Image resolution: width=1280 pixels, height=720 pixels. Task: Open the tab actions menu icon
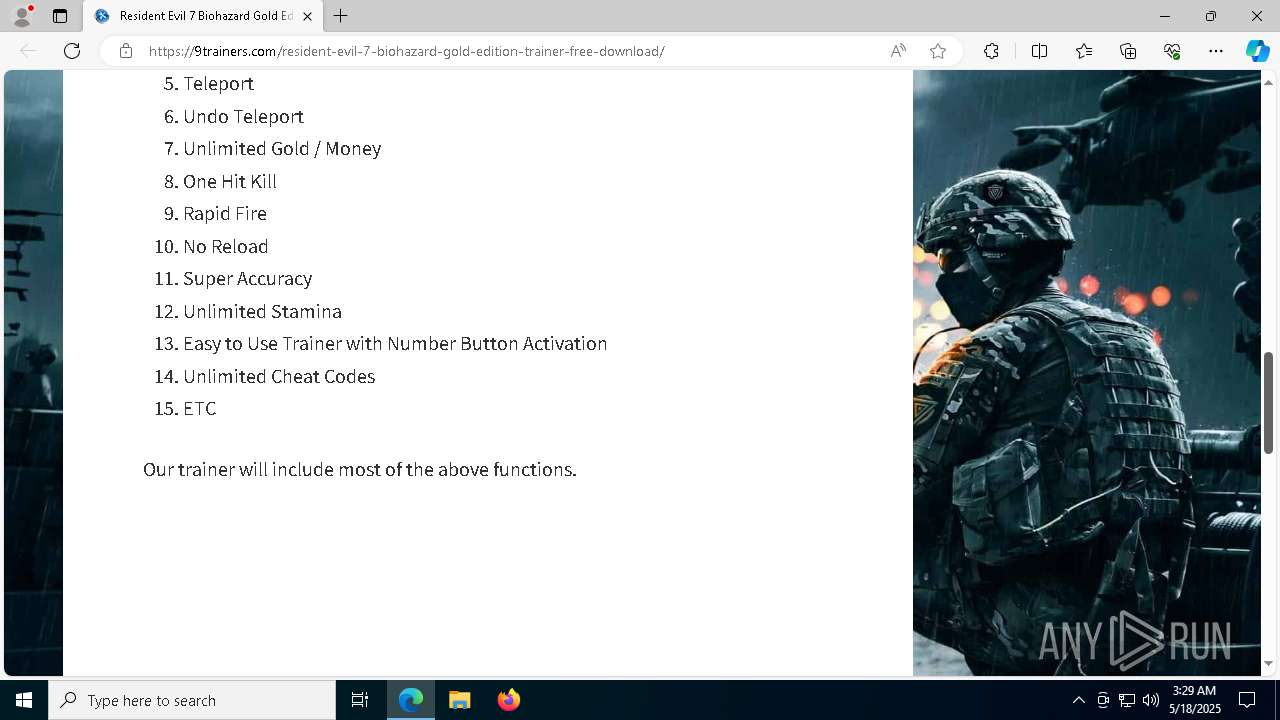[60, 16]
